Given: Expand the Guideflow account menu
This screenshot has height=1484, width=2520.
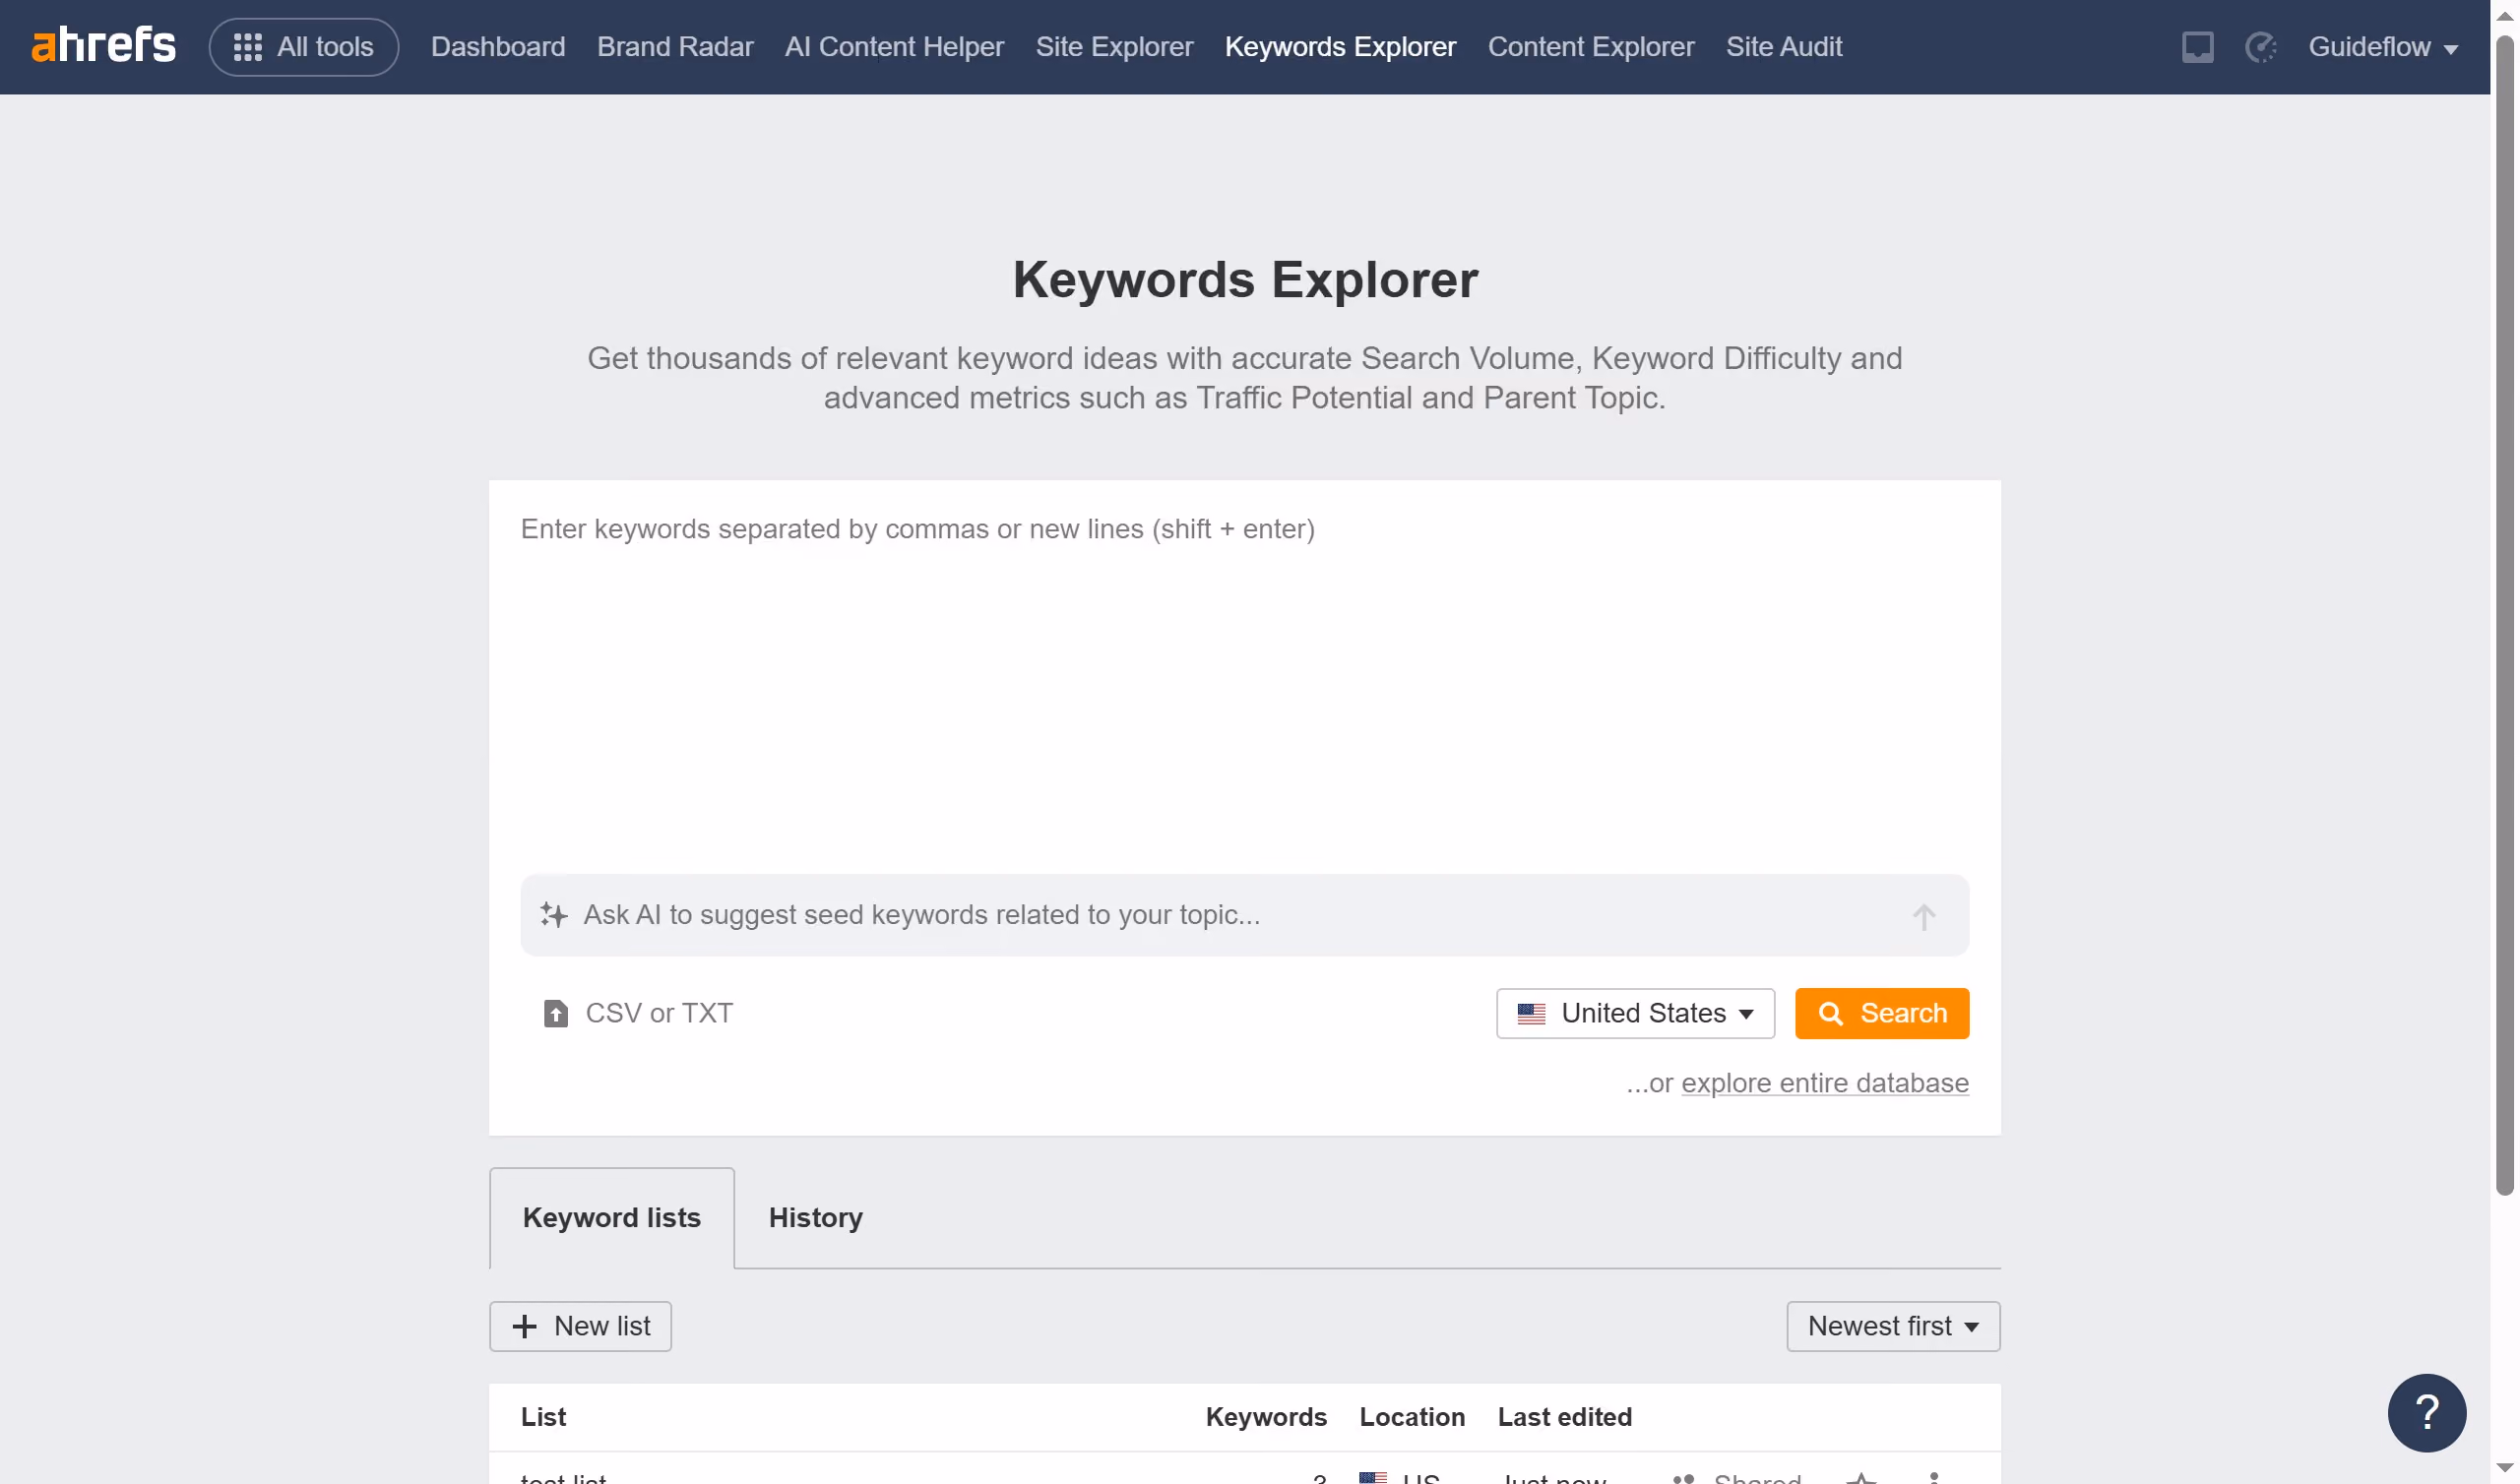Looking at the screenshot, I should [x=2383, y=47].
